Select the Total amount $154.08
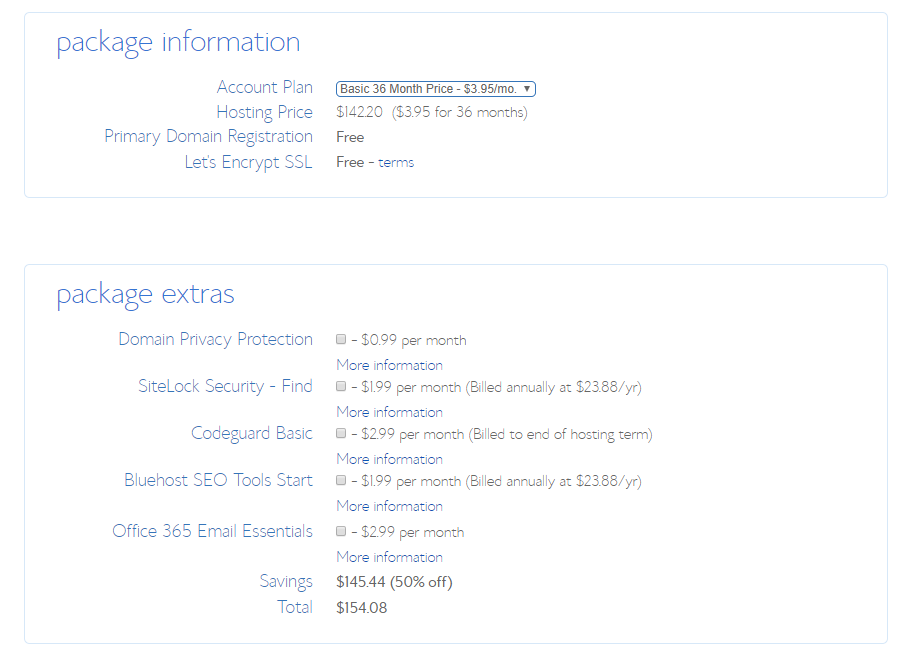Viewport: 907px width, 653px height. [362, 607]
